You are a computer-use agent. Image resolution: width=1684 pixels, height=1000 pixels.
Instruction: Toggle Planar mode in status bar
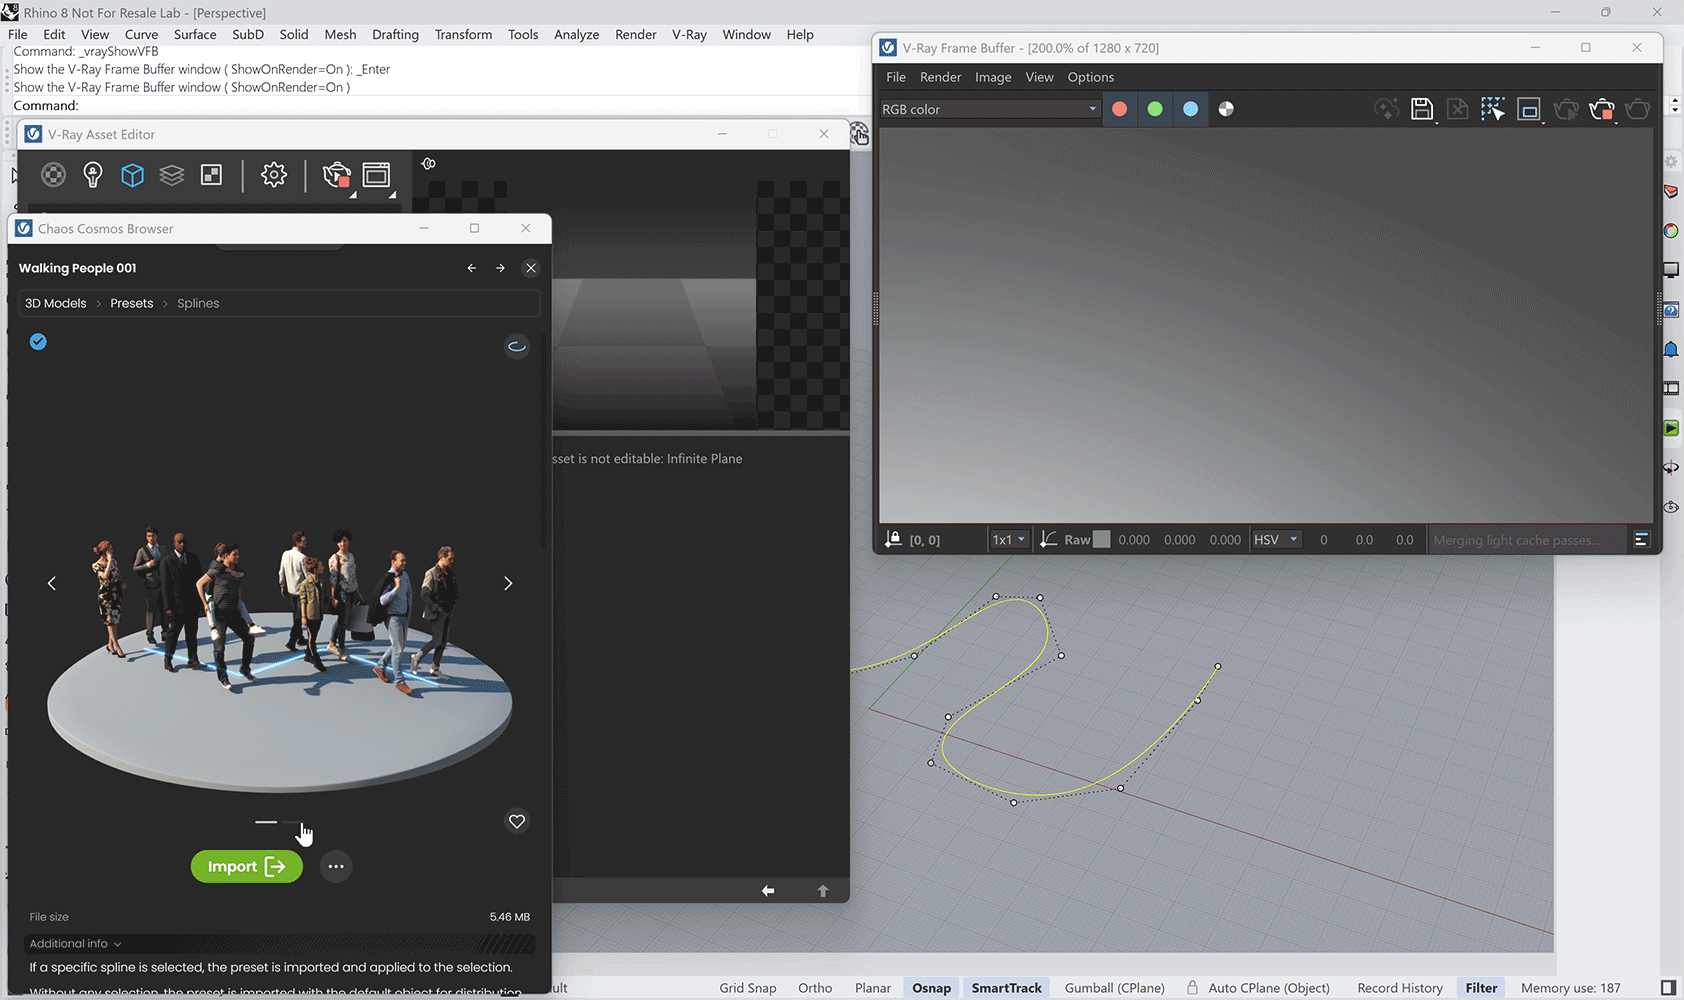[873, 988]
